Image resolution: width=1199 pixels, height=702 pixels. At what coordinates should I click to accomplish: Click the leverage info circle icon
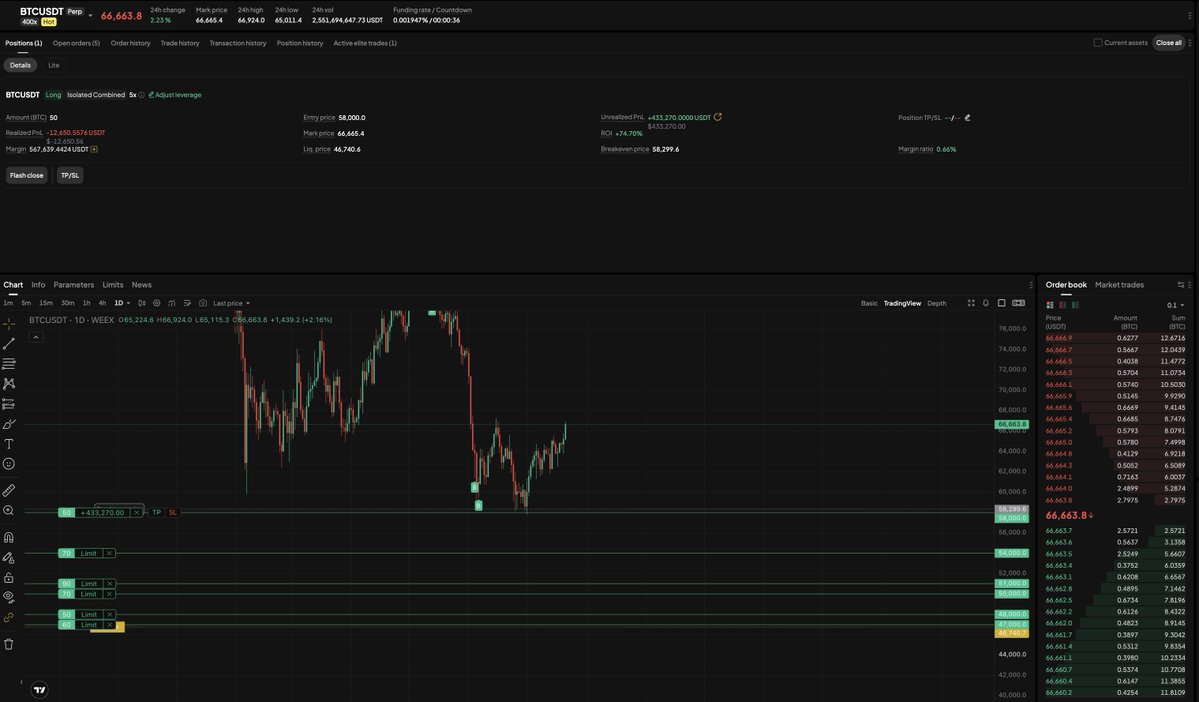(x=141, y=95)
